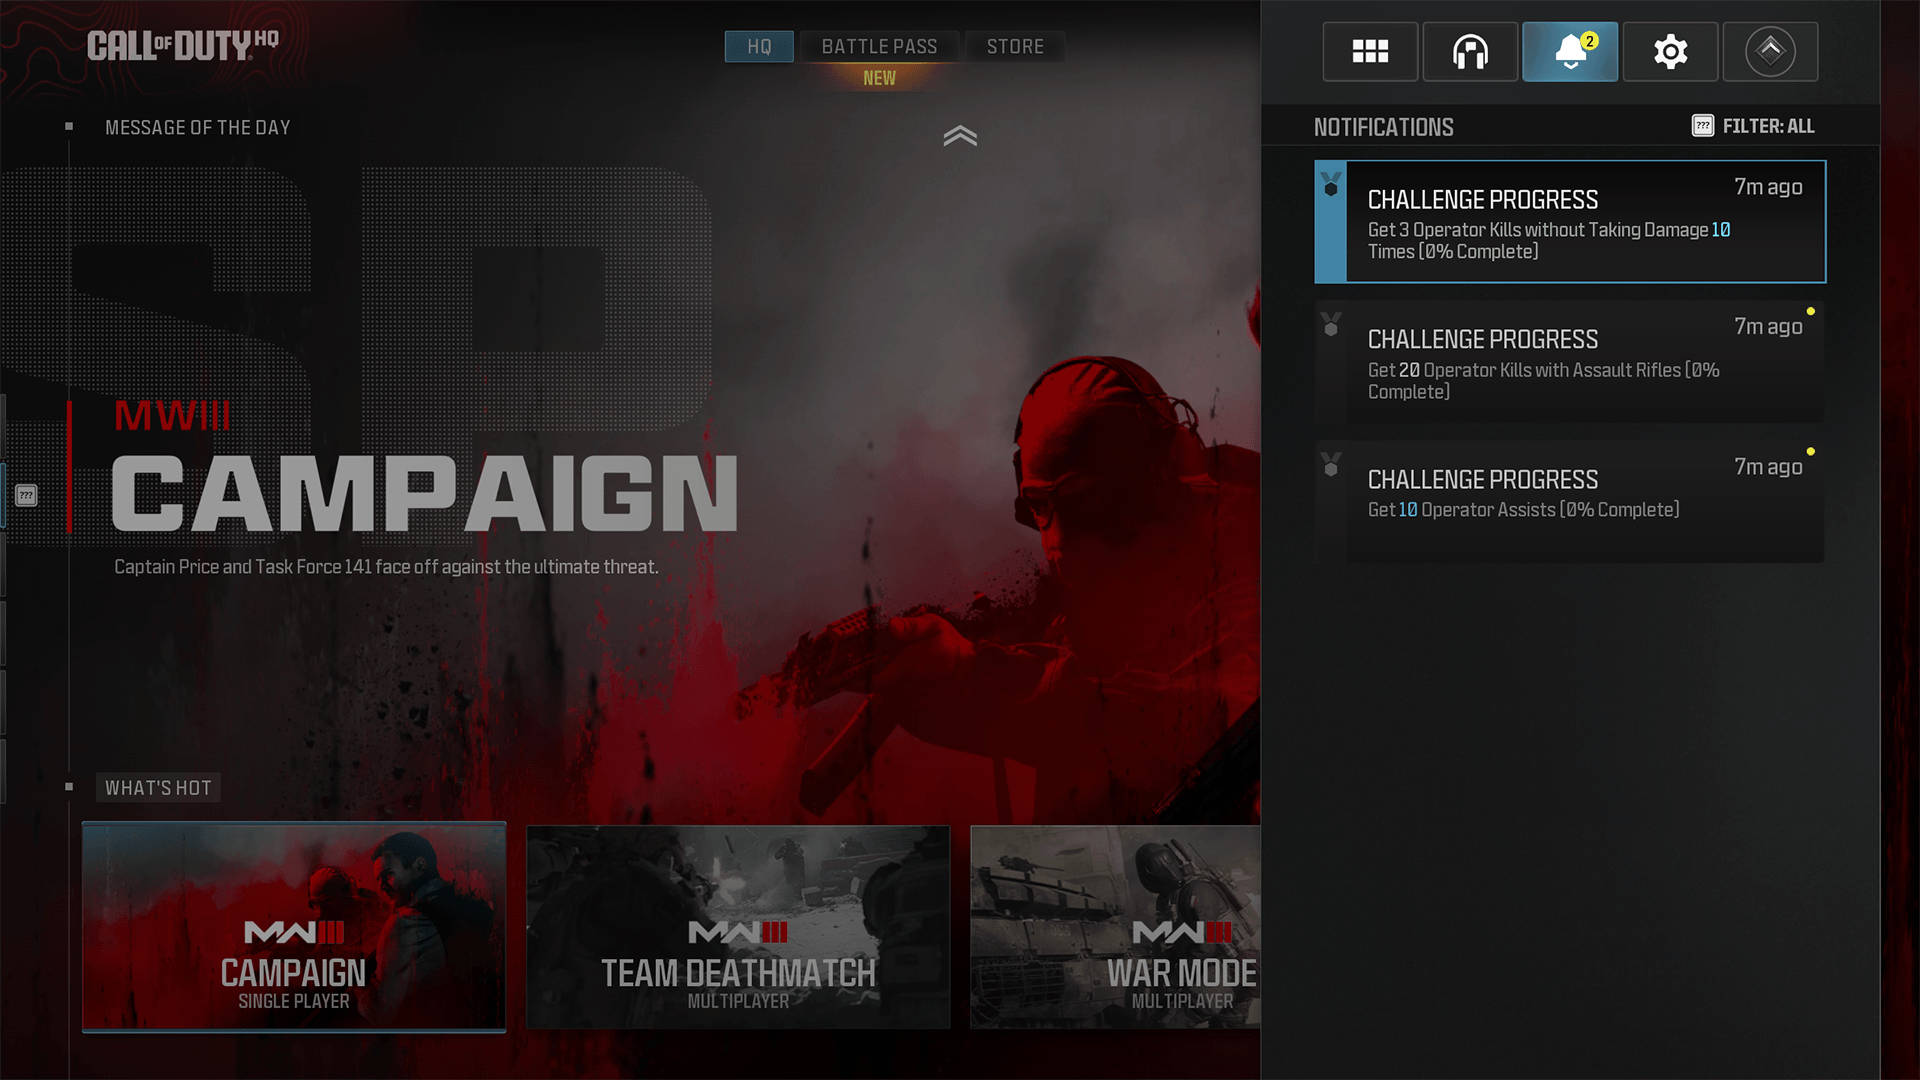The width and height of the screenshot is (1920, 1080).
Task: Click the navigation arrow icon top-right
Action: click(1770, 51)
